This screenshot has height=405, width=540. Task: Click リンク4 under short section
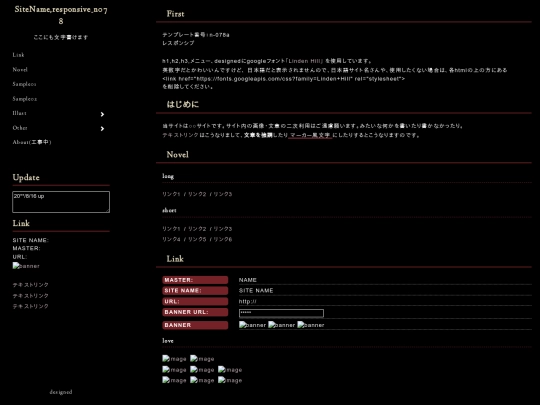pyautogui.click(x=171, y=239)
